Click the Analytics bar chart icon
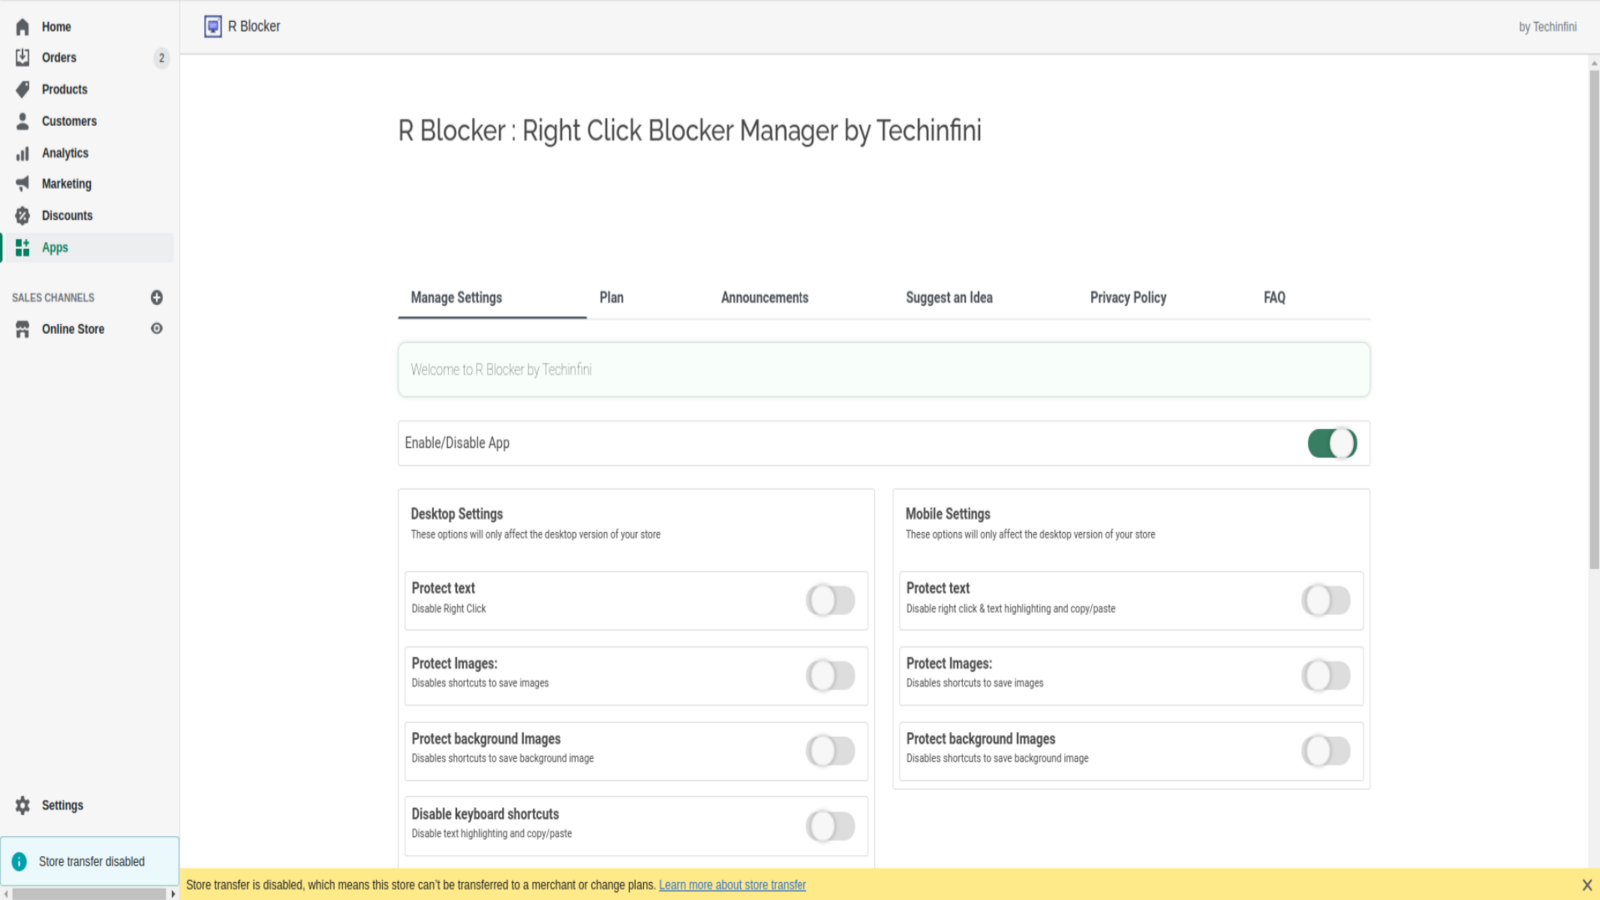1600x900 pixels. point(22,153)
